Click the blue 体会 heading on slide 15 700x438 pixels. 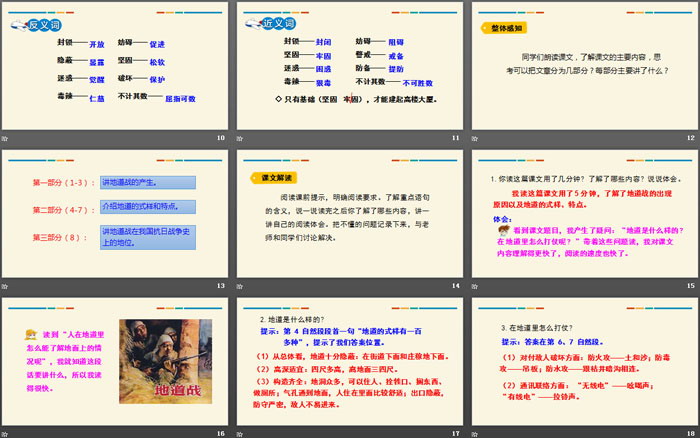point(502,219)
